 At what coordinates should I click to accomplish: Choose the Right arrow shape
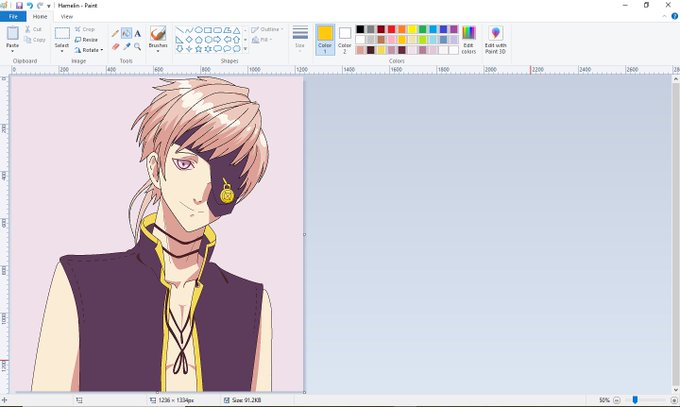[x=217, y=39]
